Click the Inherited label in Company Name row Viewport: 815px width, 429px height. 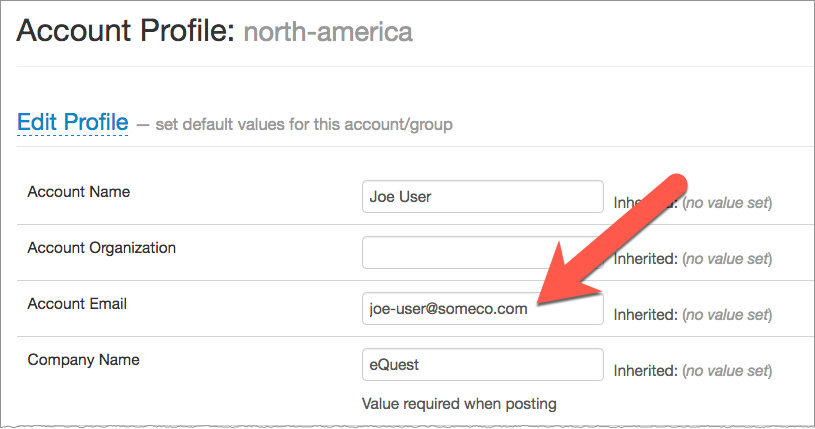click(x=644, y=371)
